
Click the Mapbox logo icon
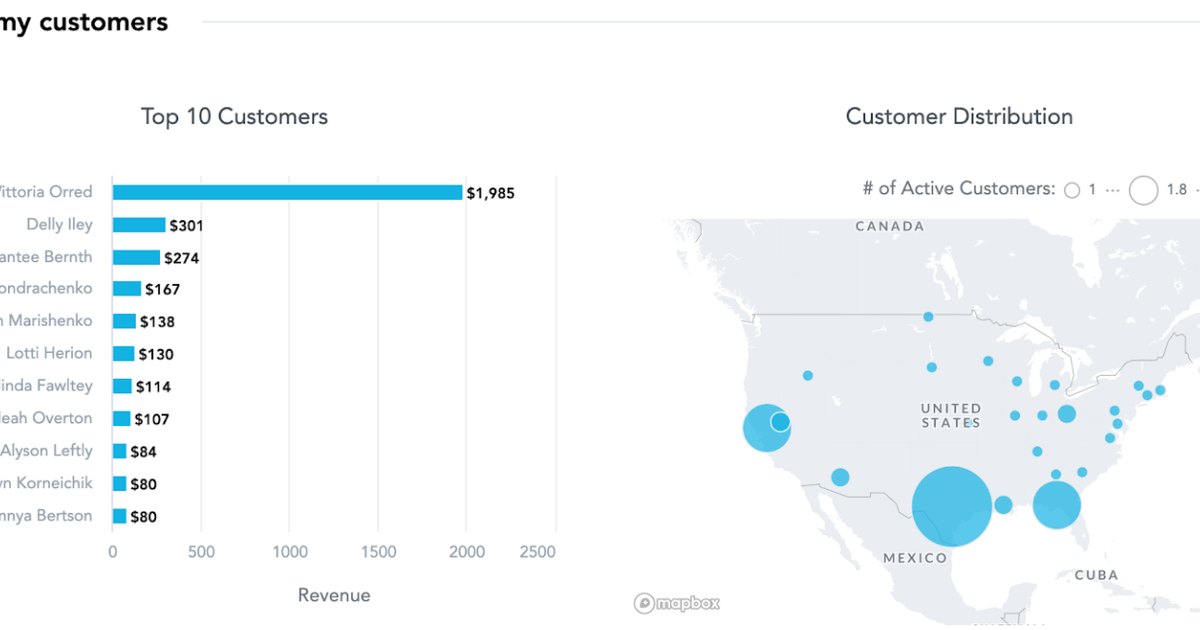[x=646, y=603]
